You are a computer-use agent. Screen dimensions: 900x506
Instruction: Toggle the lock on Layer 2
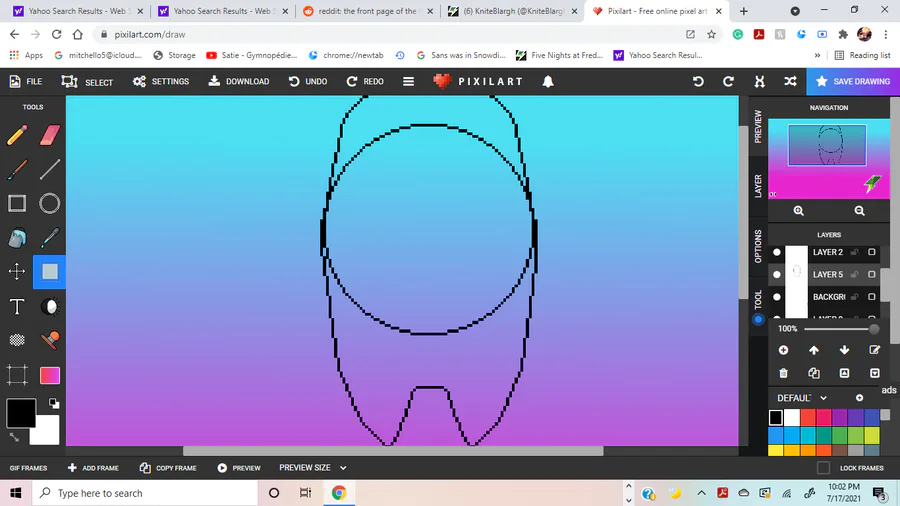[x=855, y=252]
